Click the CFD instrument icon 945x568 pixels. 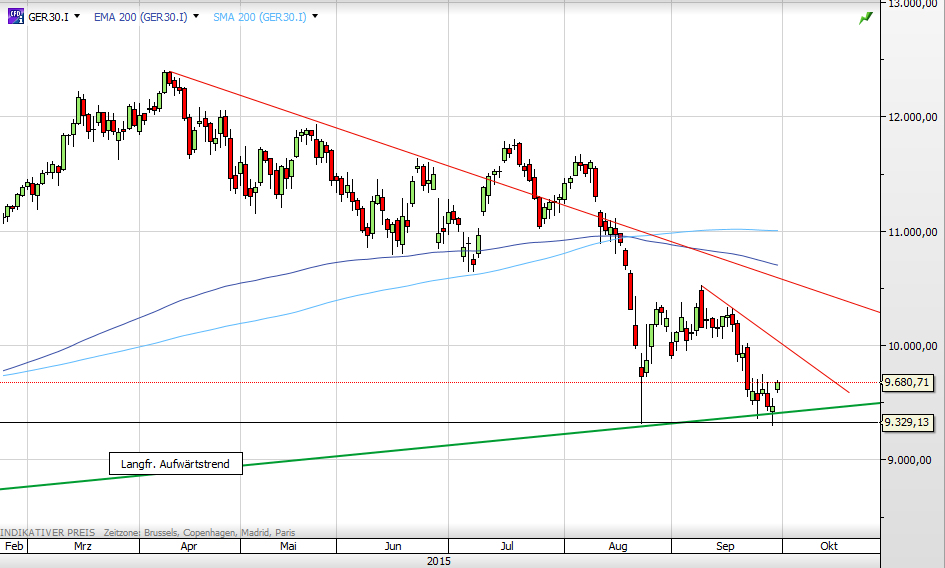pyautogui.click(x=16, y=16)
